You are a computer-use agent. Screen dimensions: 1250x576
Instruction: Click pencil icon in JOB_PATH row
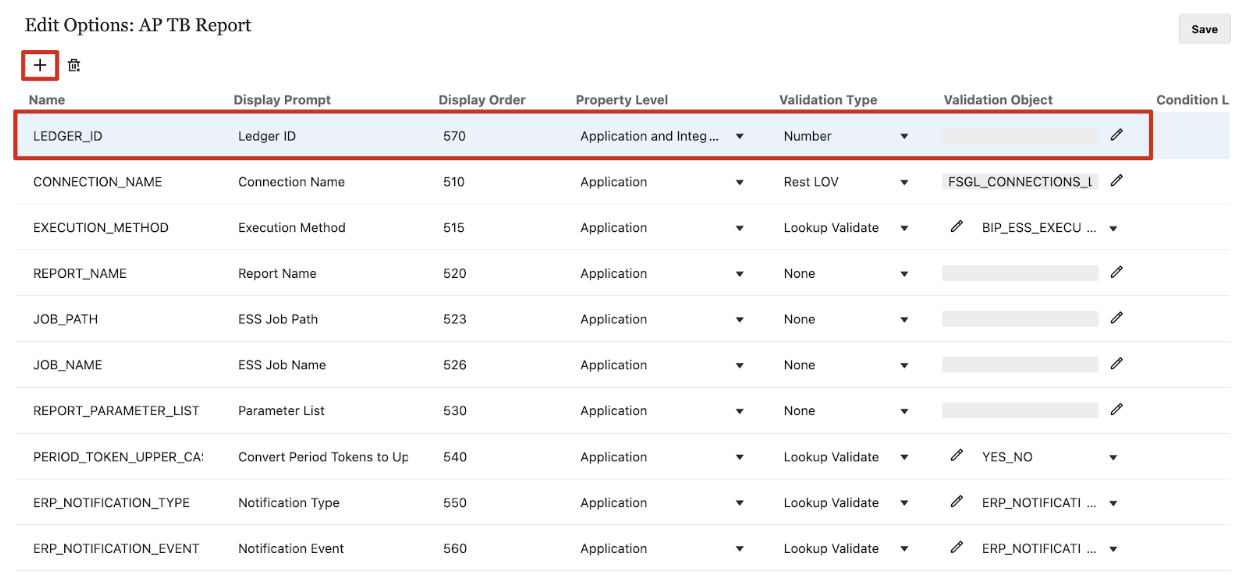coord(1117,319)
